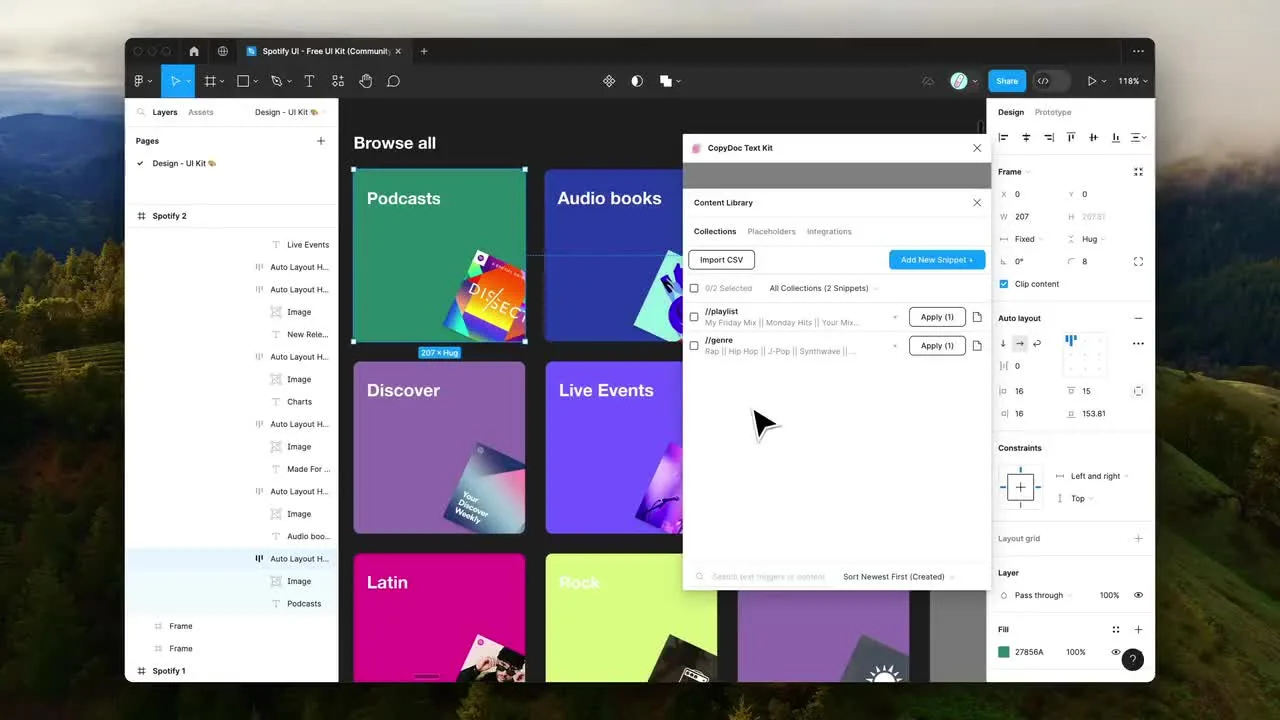Viewport: 1280px width, 720px height.
Task: Toggle Dev Mode code switch
Action: coord(1044,81)
